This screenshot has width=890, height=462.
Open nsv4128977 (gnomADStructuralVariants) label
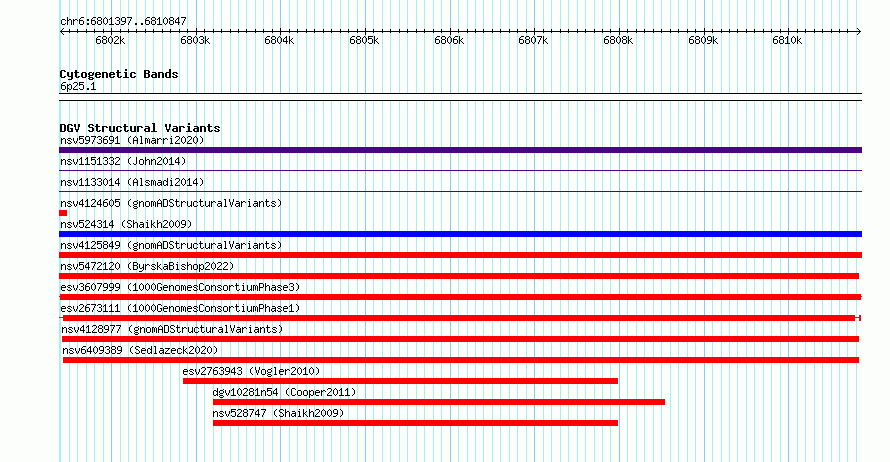(172, 329)
